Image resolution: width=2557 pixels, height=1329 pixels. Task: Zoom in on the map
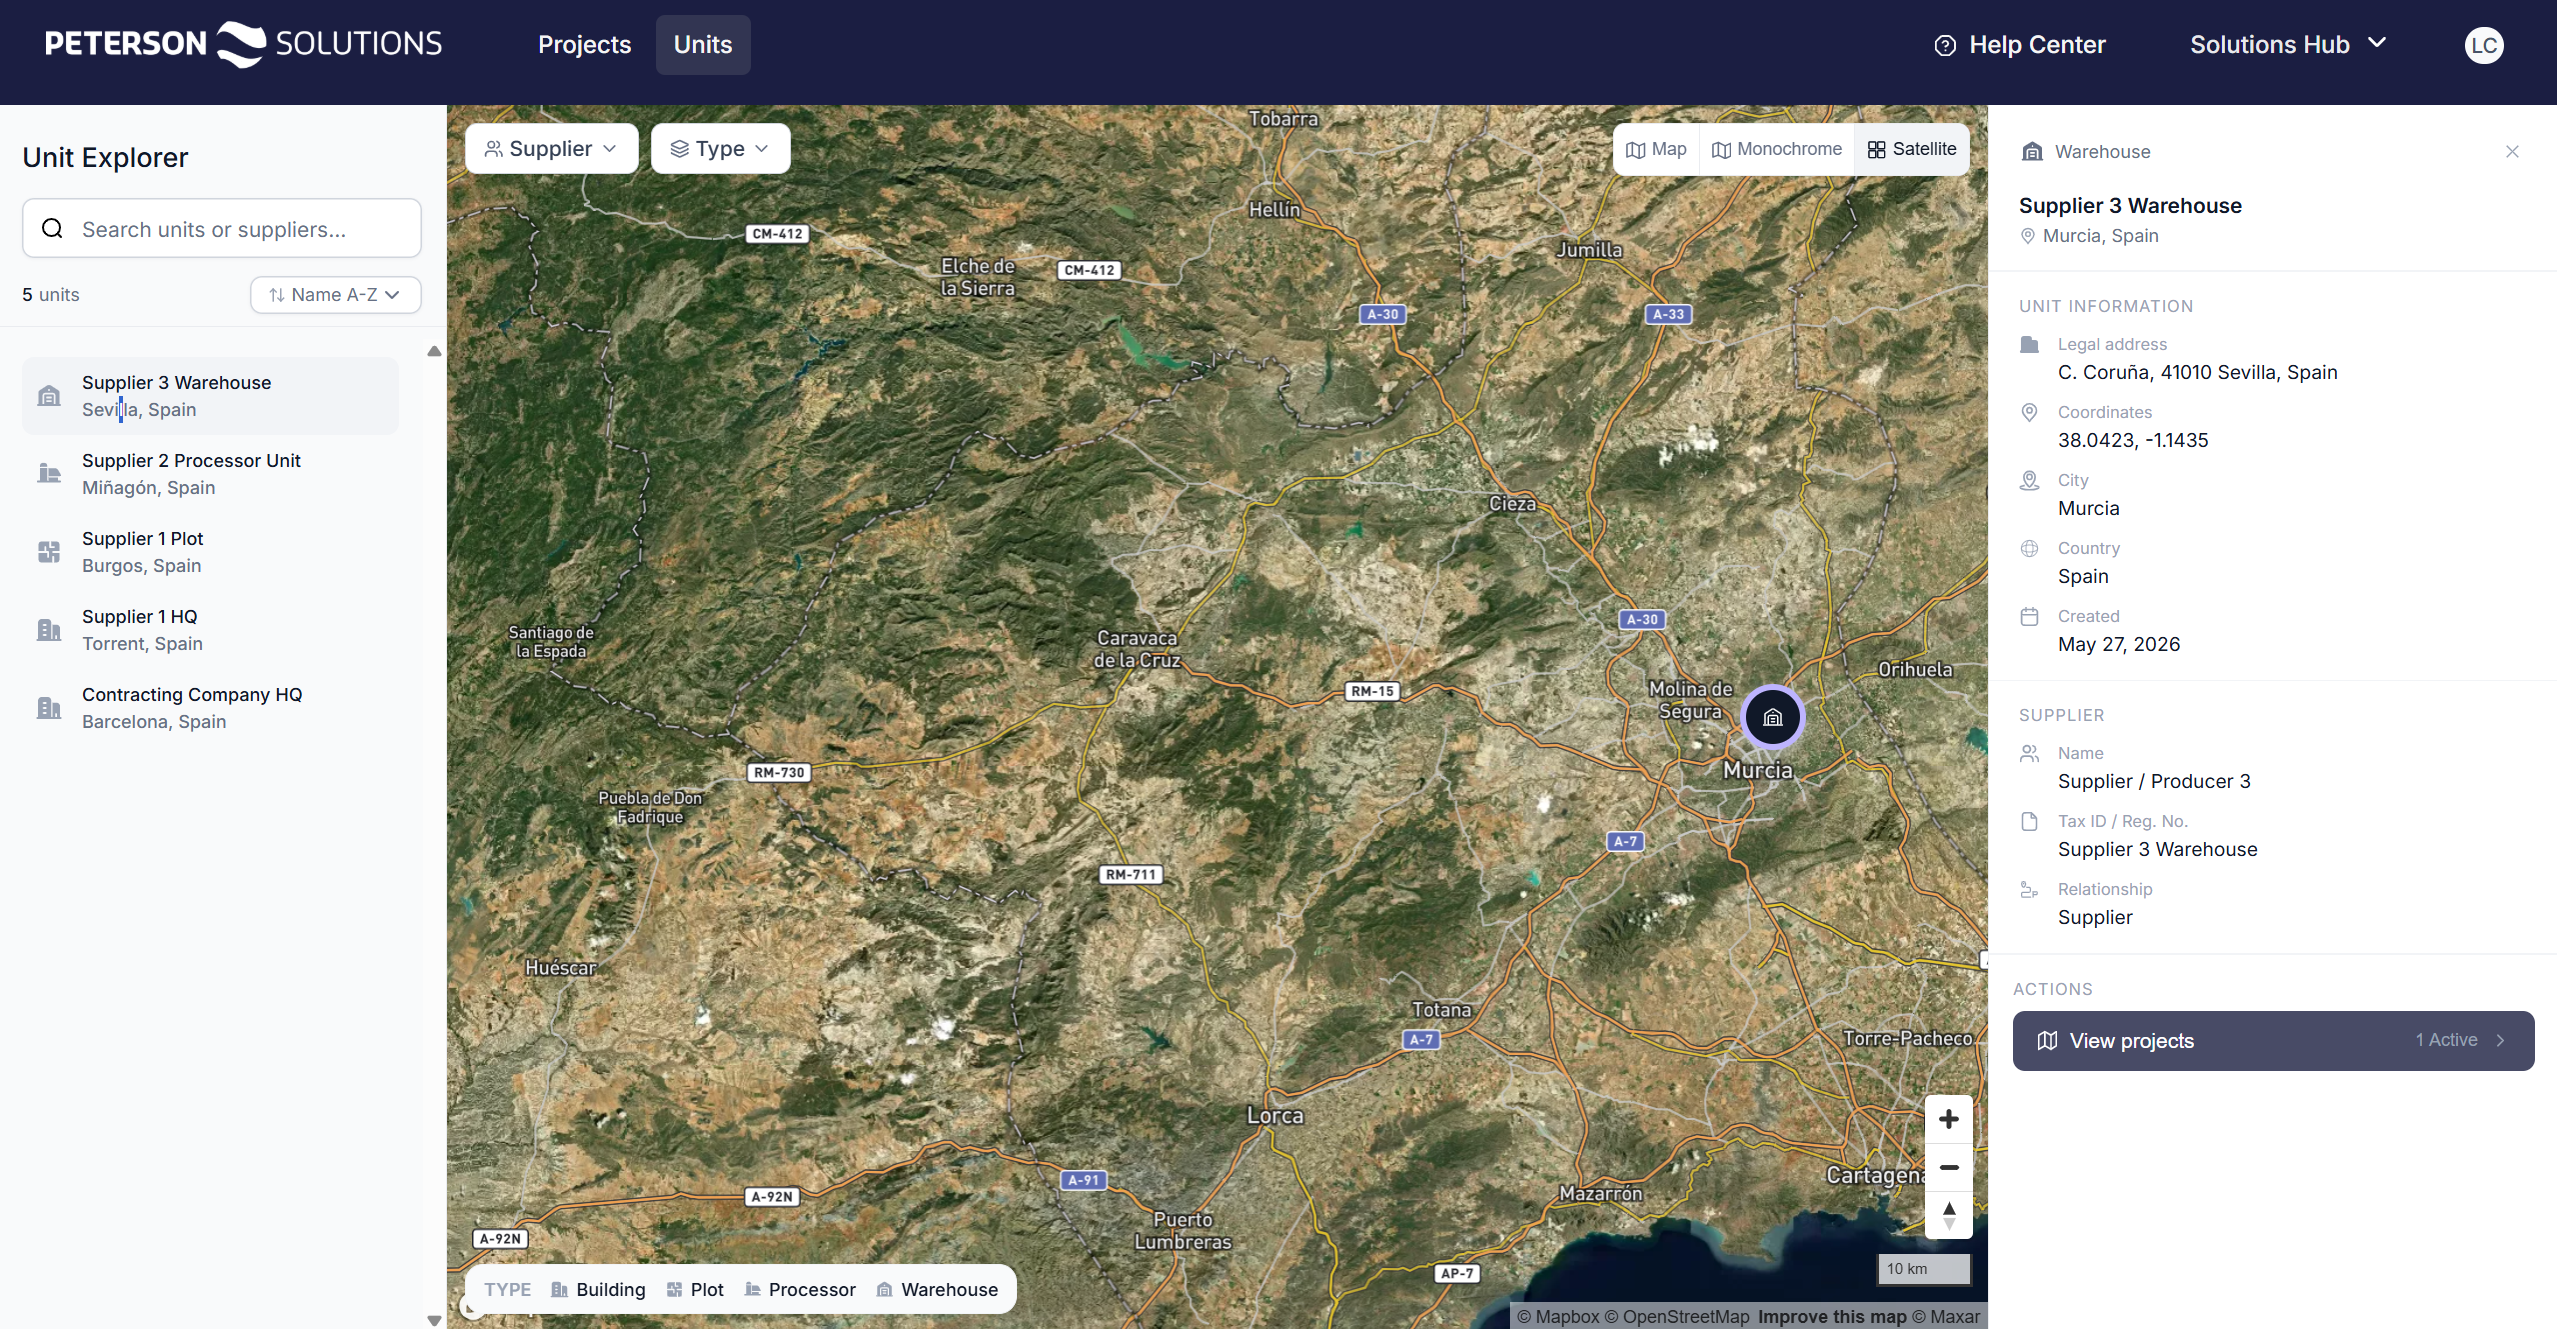click(x=1948, y=1119)
